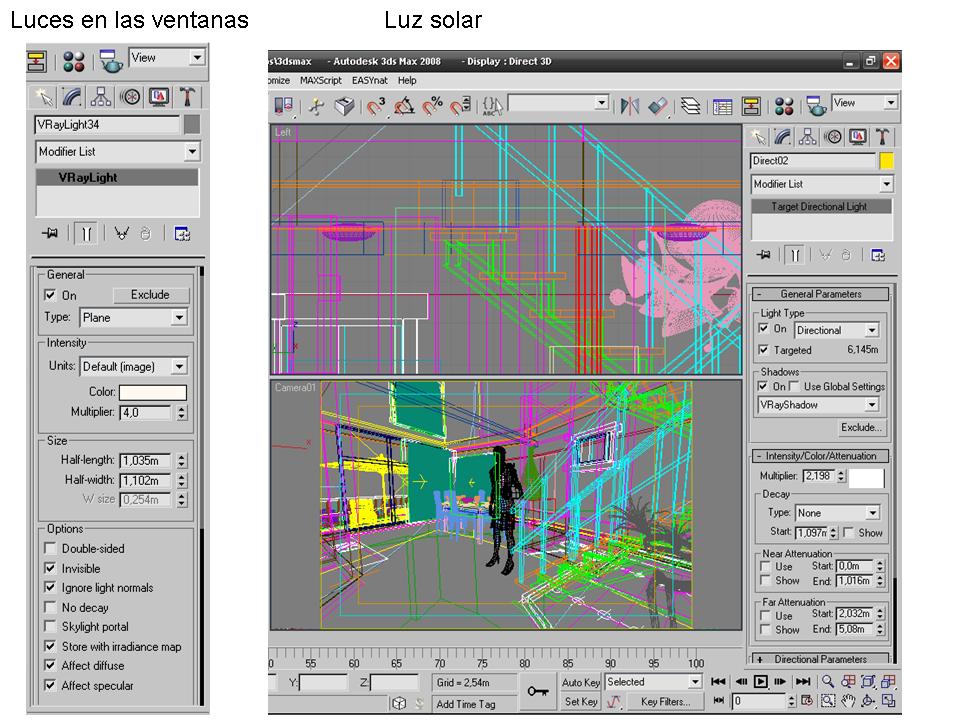Open Modifier List dropdown in the VRayLight34 panel
Screen dimensions: 960x720
(x=118, y=151)
